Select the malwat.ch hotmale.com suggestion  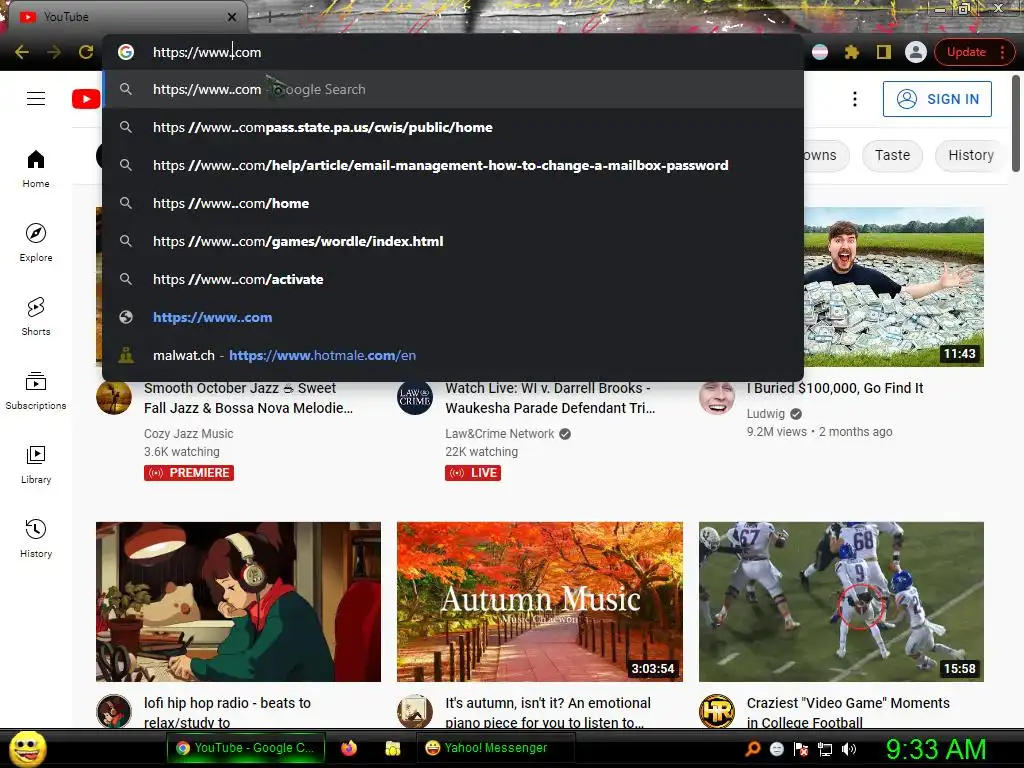pos(453,355)
